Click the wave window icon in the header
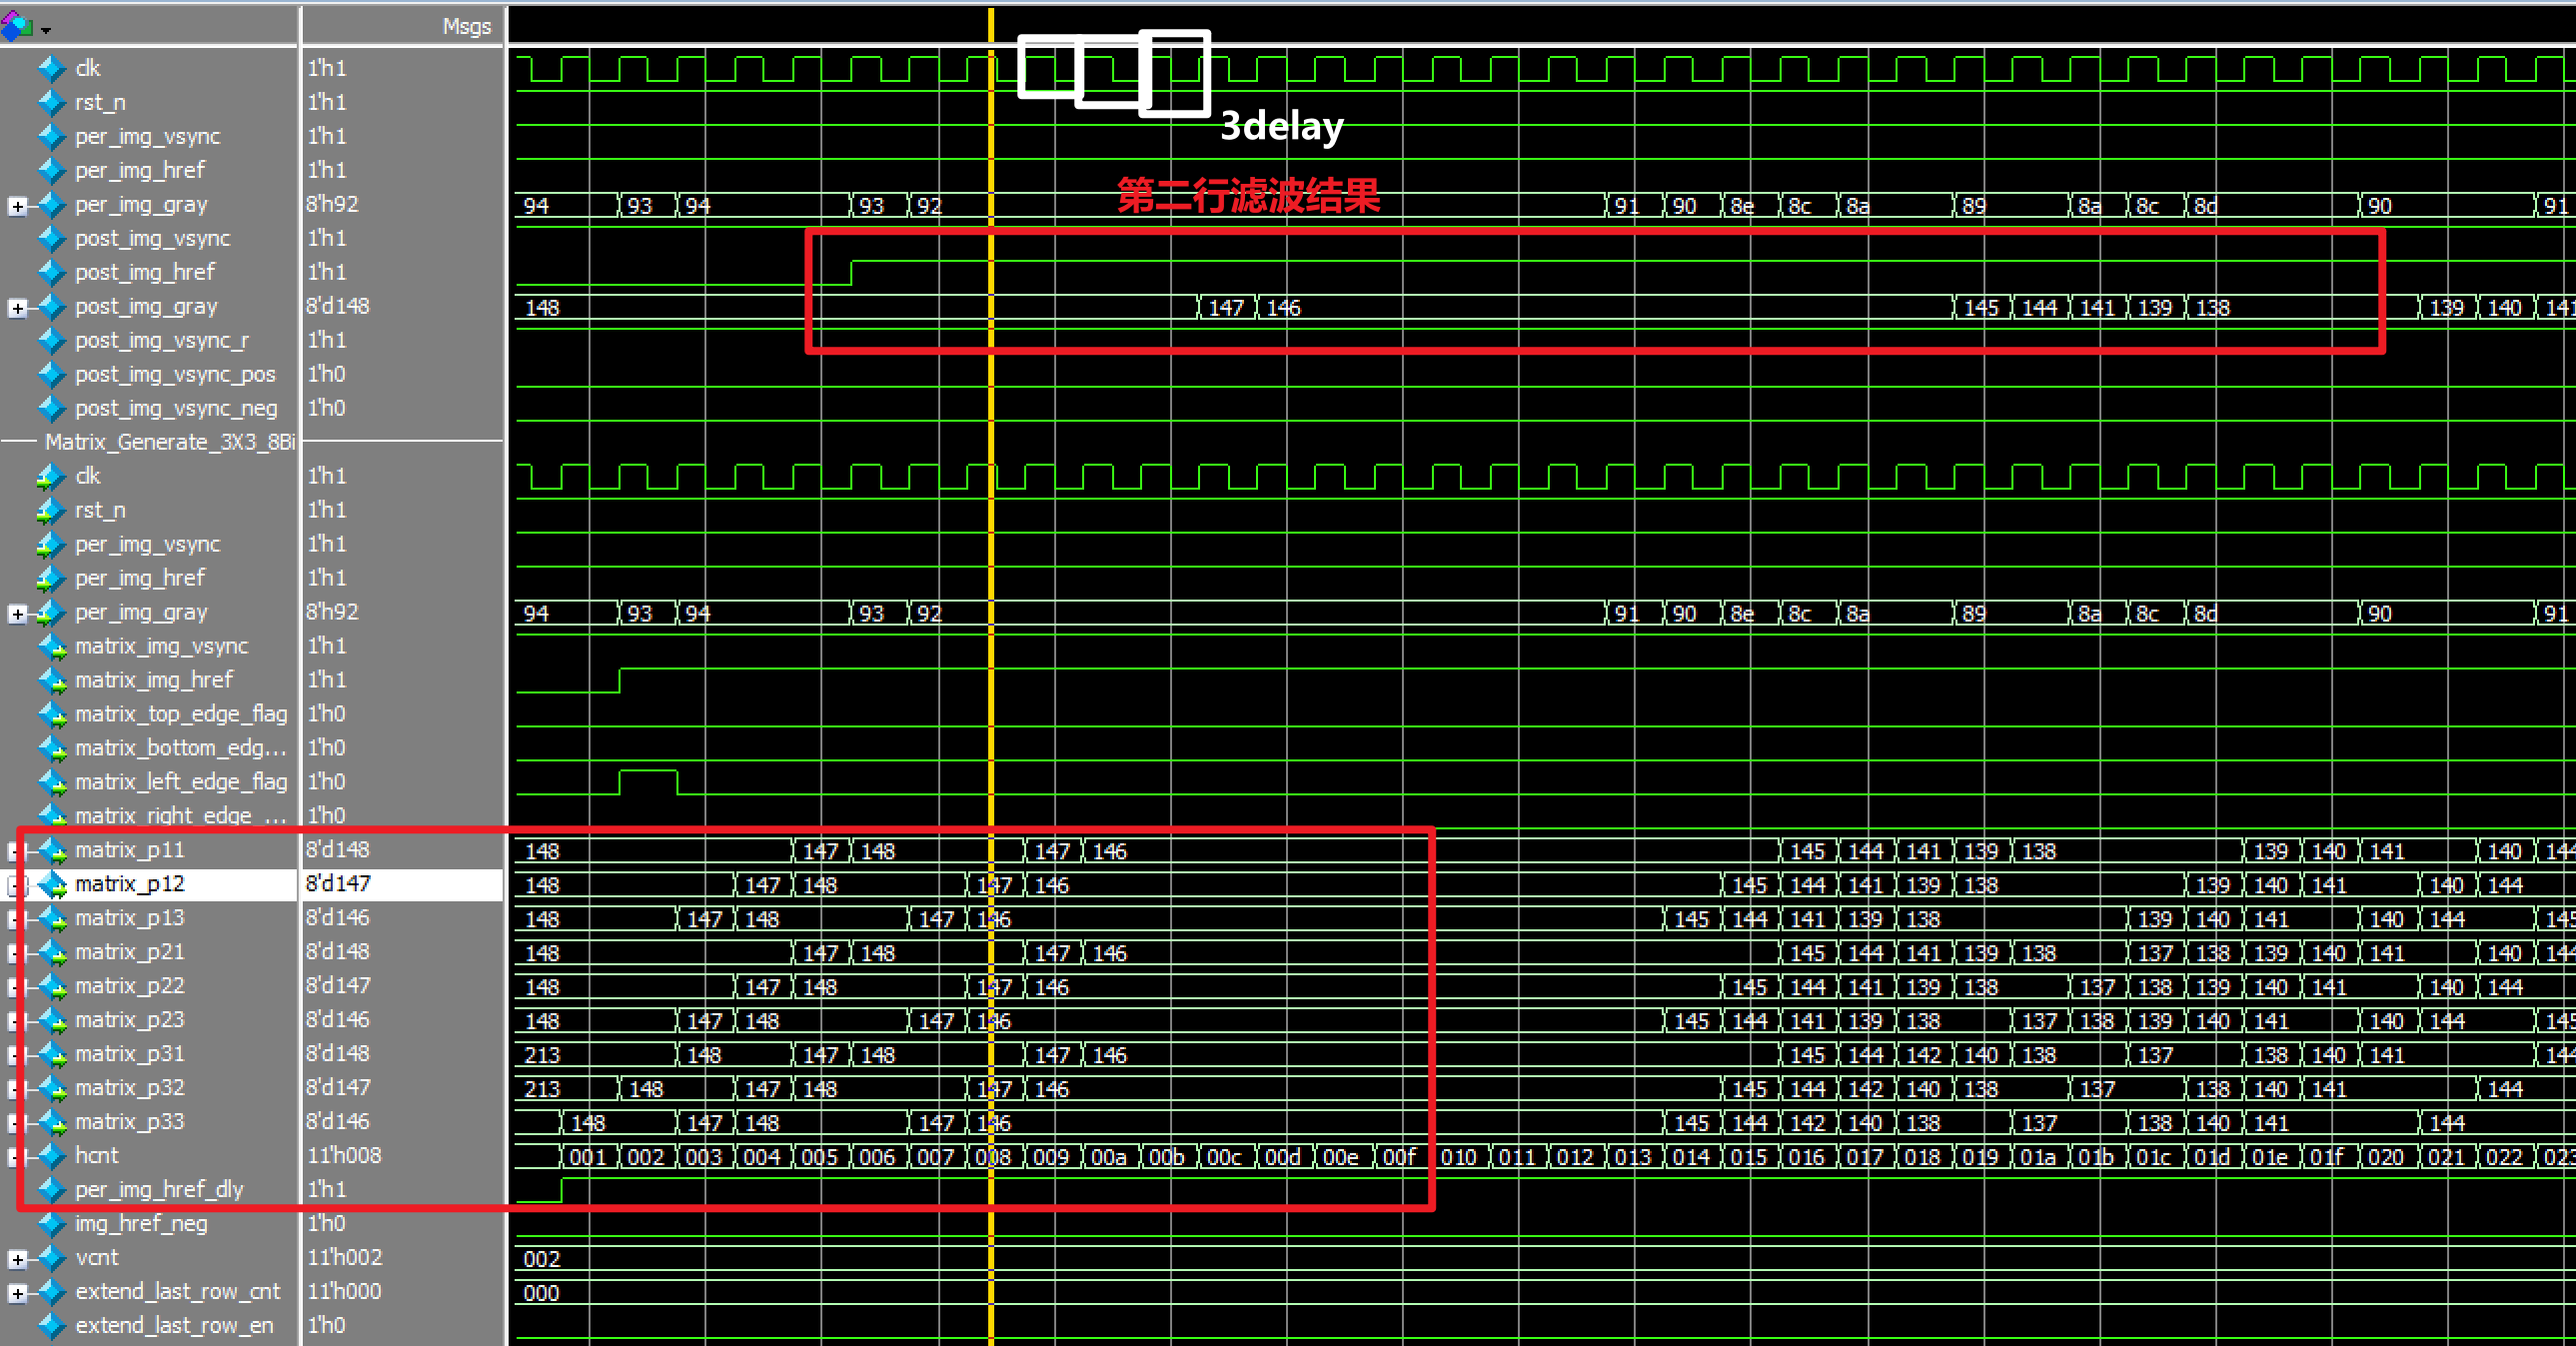 [17, 25]
